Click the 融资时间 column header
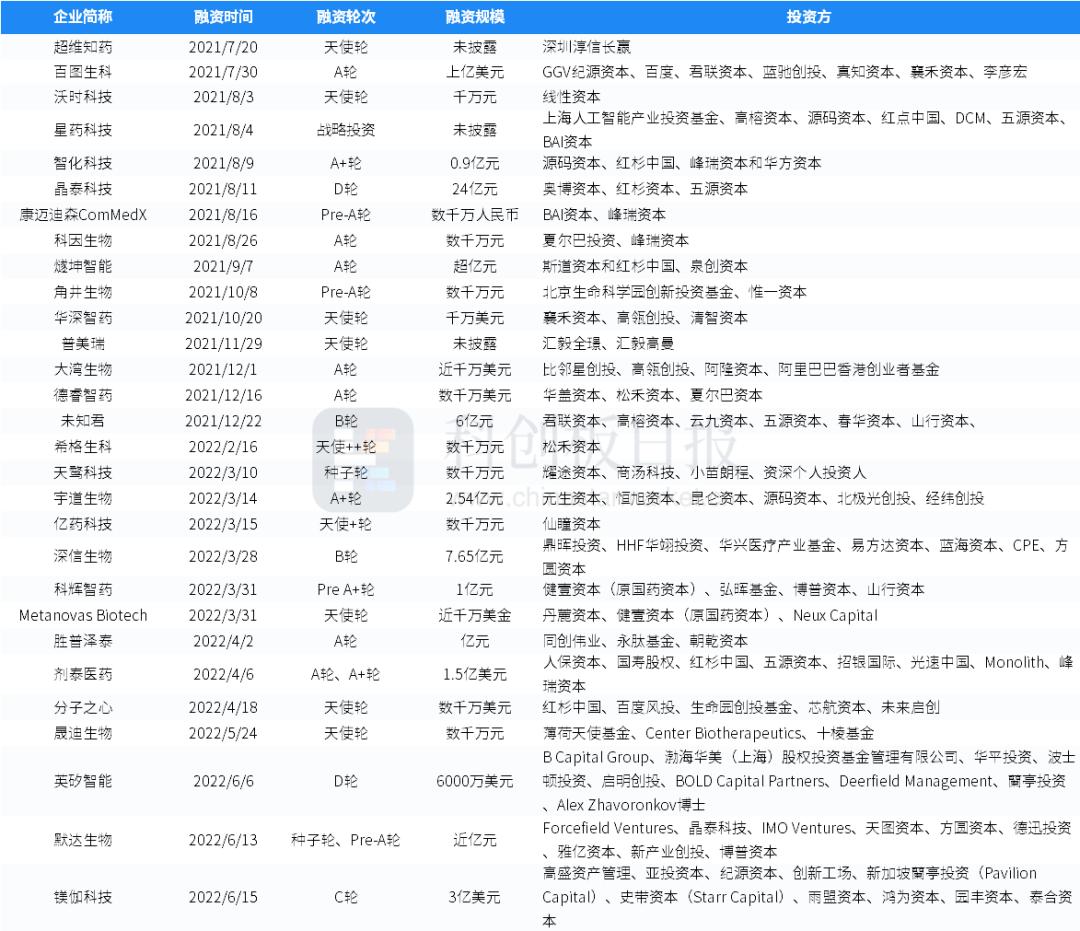Image resolution: width=1080 pixels, height=931 pixels. pos(223,17)
